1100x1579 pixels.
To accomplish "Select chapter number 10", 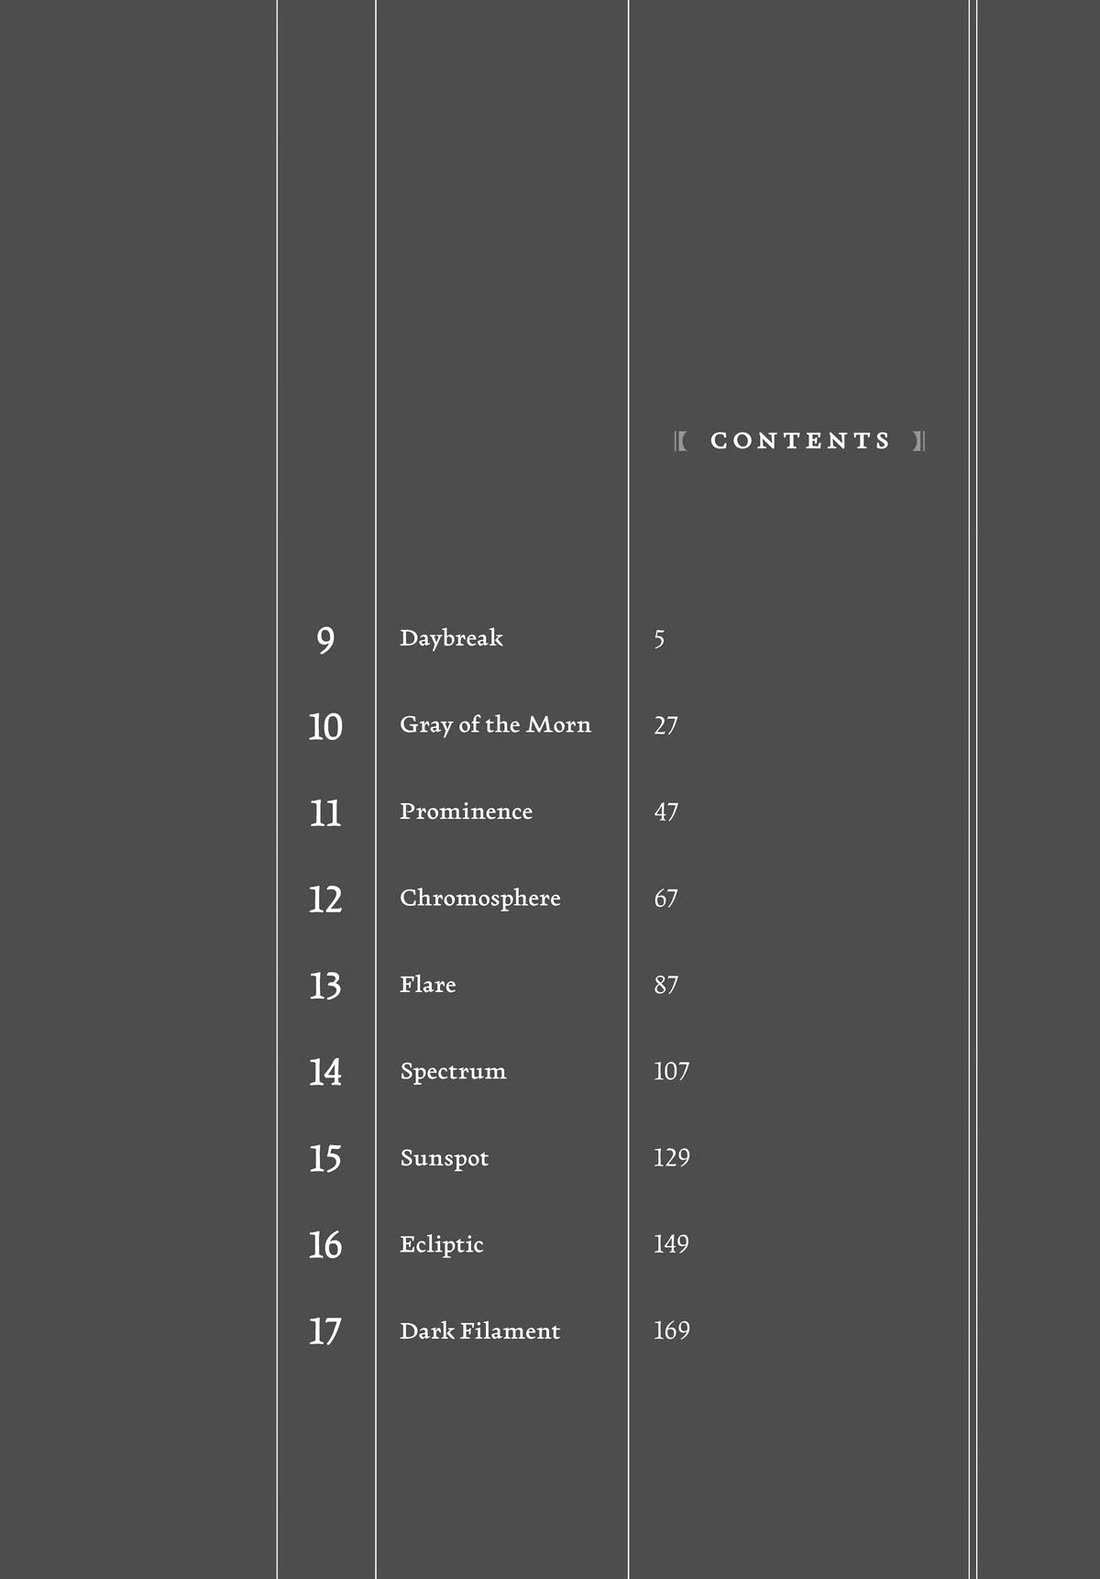I will click(x=325, y=726).
